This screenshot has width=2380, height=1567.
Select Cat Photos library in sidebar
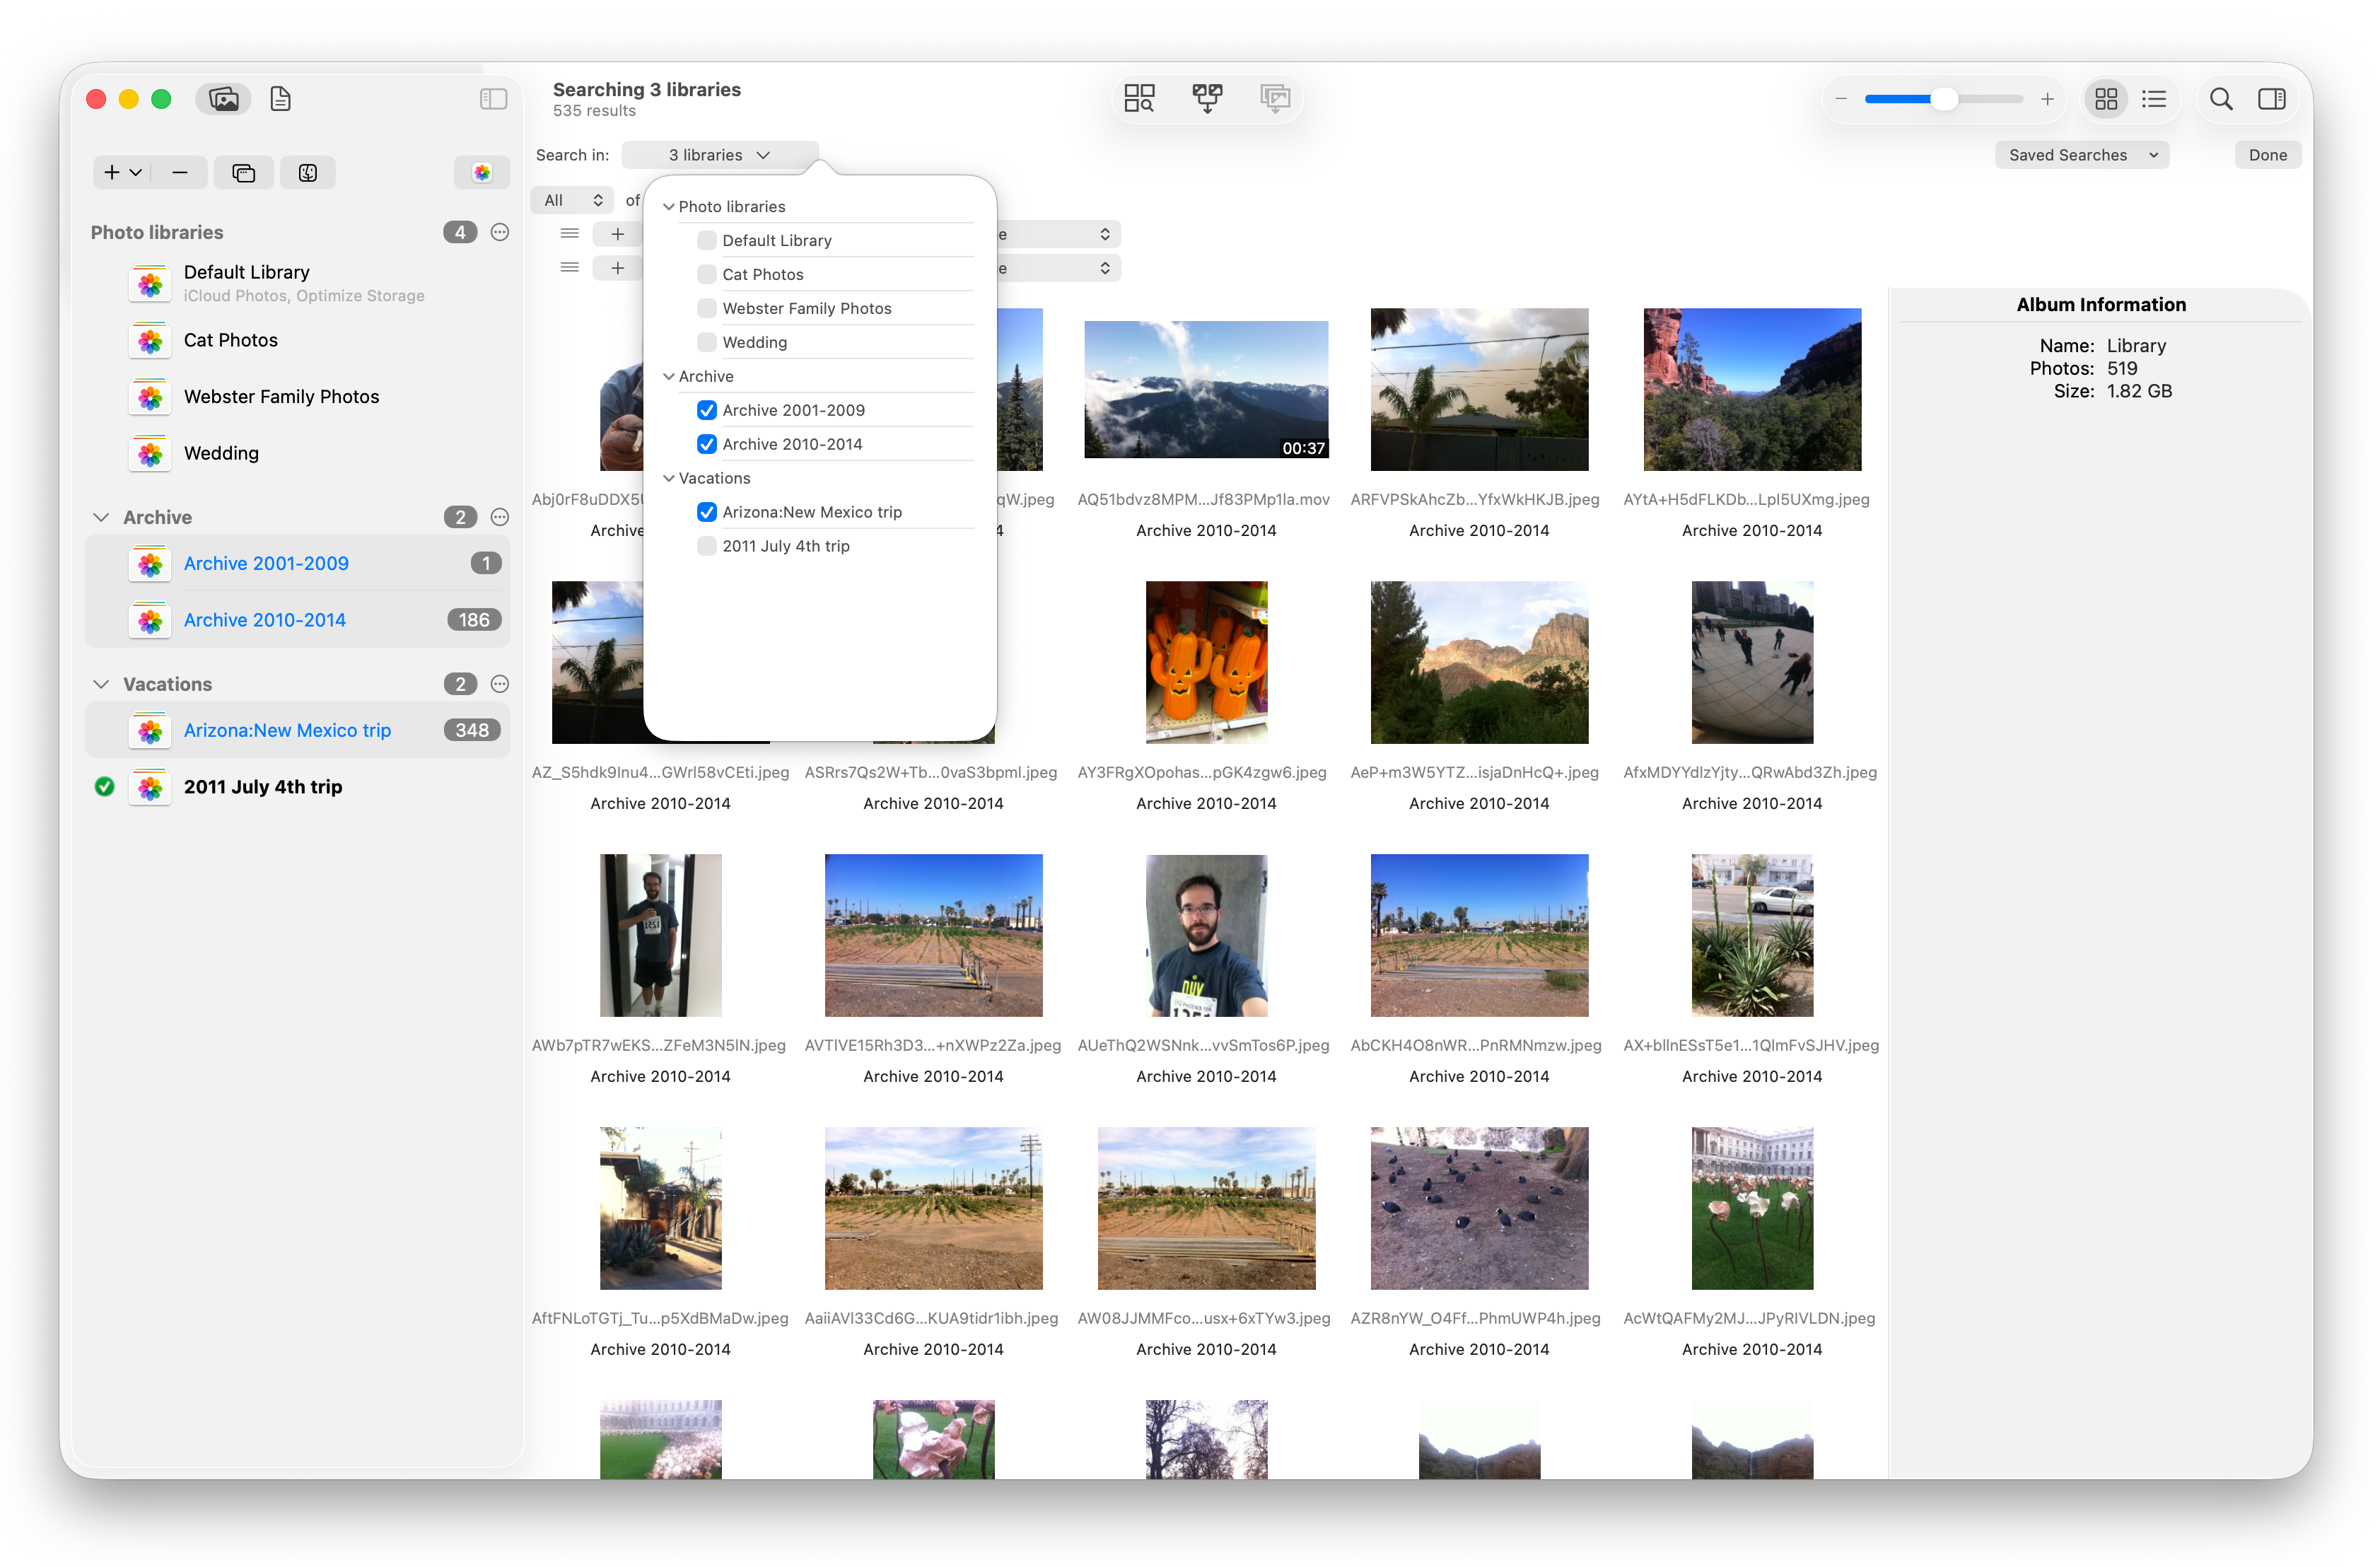pyautogui.click(x=231, y=341)
